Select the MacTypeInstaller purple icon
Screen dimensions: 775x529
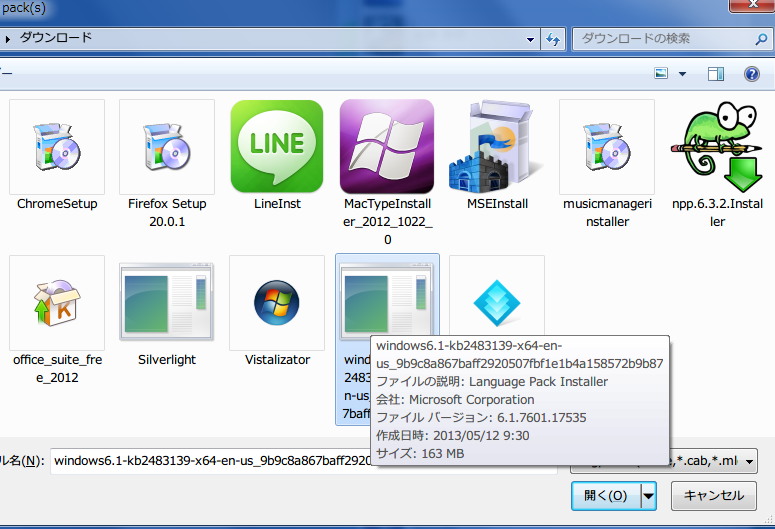387,147
